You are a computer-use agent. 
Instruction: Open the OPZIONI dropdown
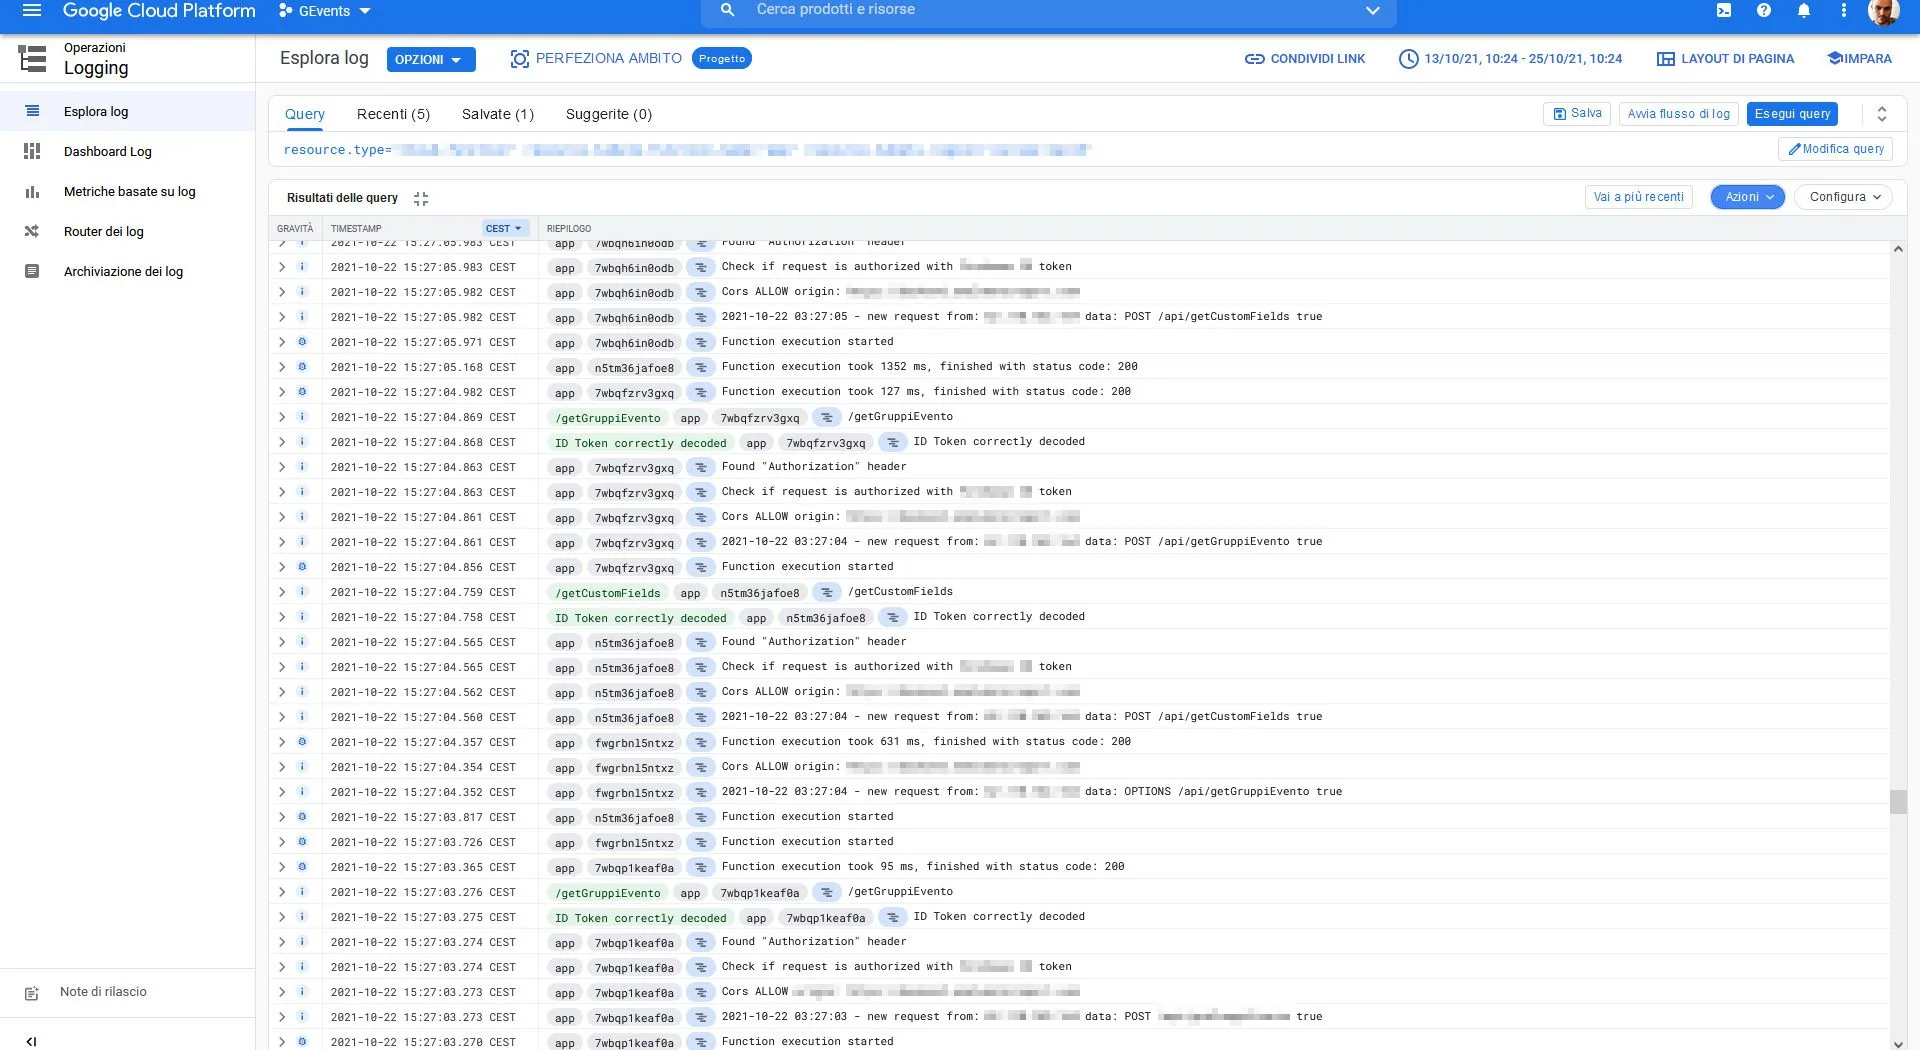(x=431, y=59)
